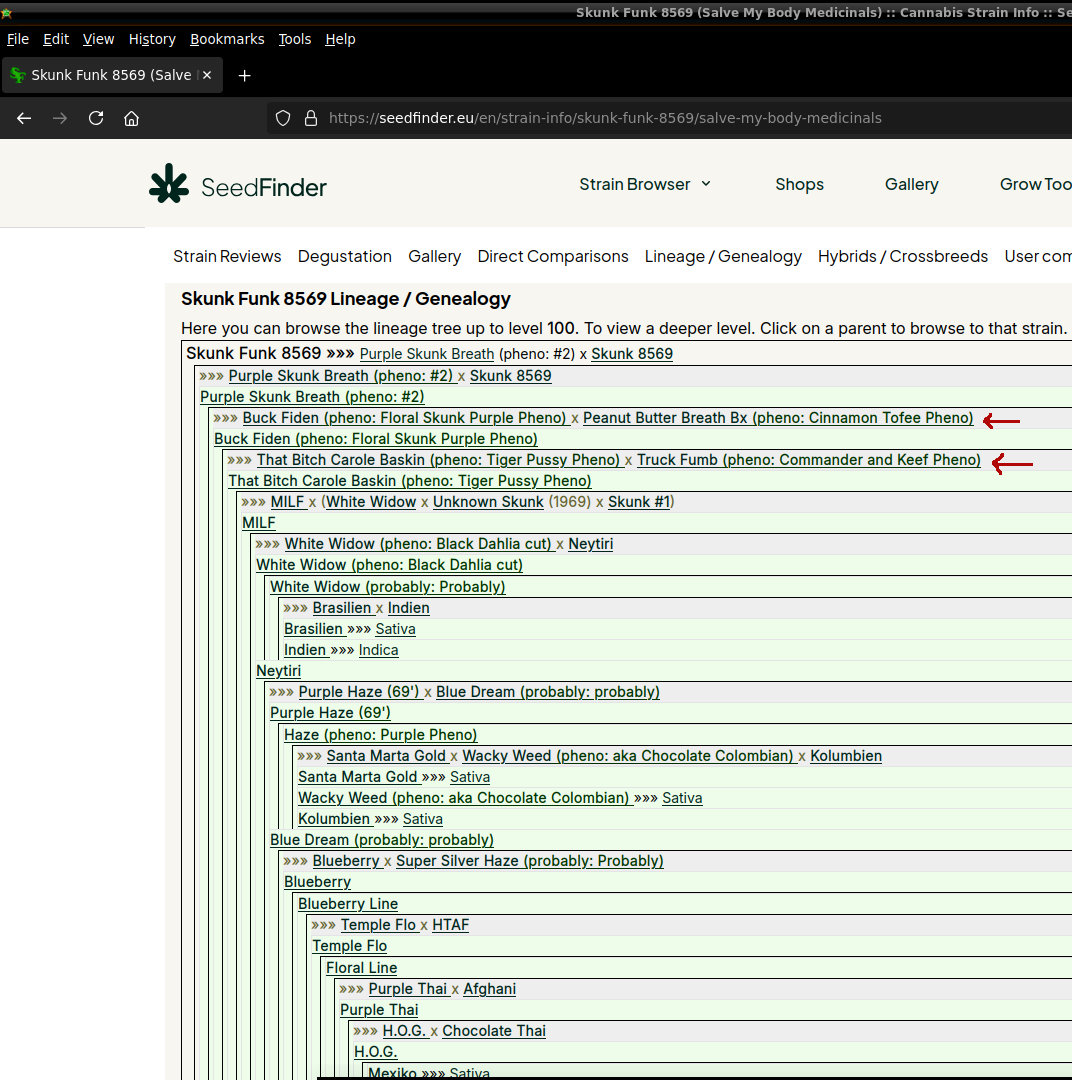Open the View menu
This screenshot has width=1072, height=1080.
click(x=99, y=39)
